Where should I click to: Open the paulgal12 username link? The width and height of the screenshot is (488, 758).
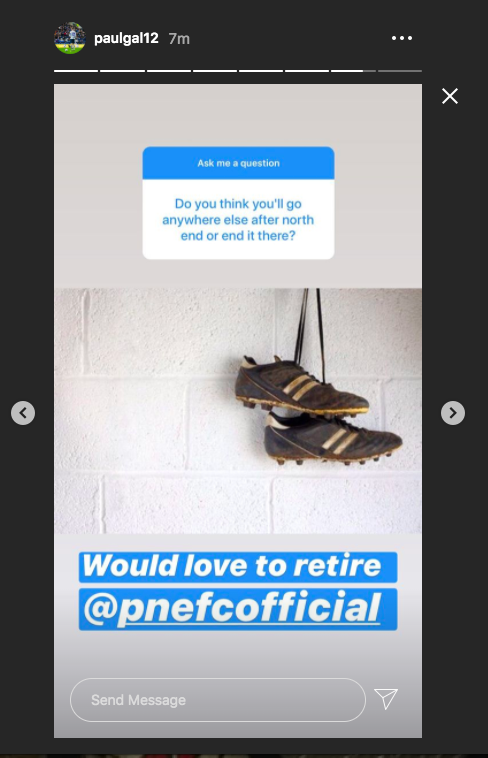(x=126, y=38)
